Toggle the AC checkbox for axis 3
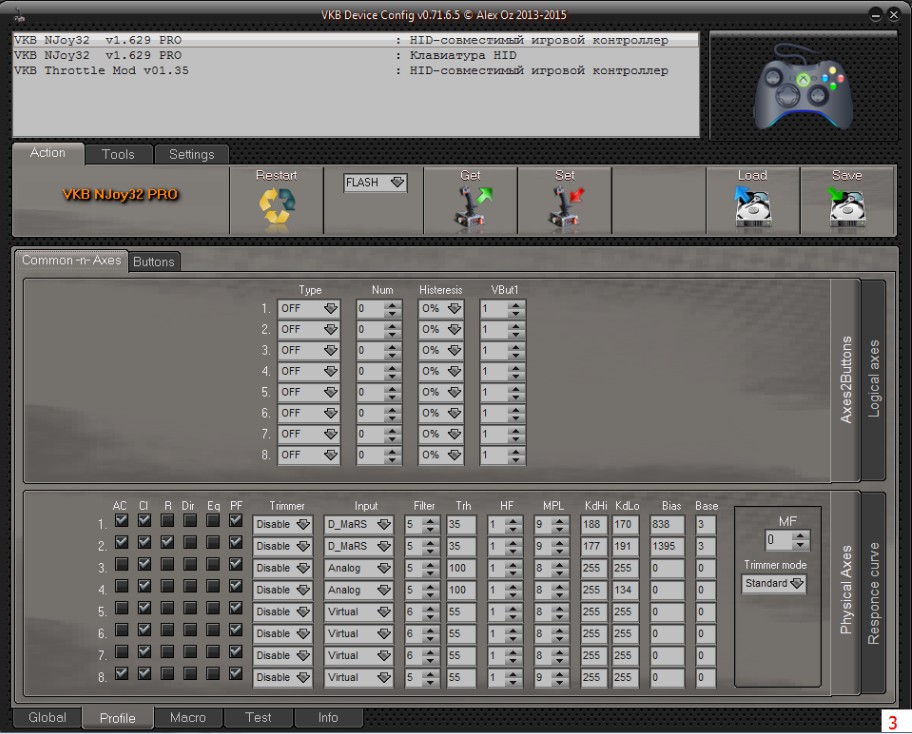Viewport: 912px width, 734px height. (122, 564)
